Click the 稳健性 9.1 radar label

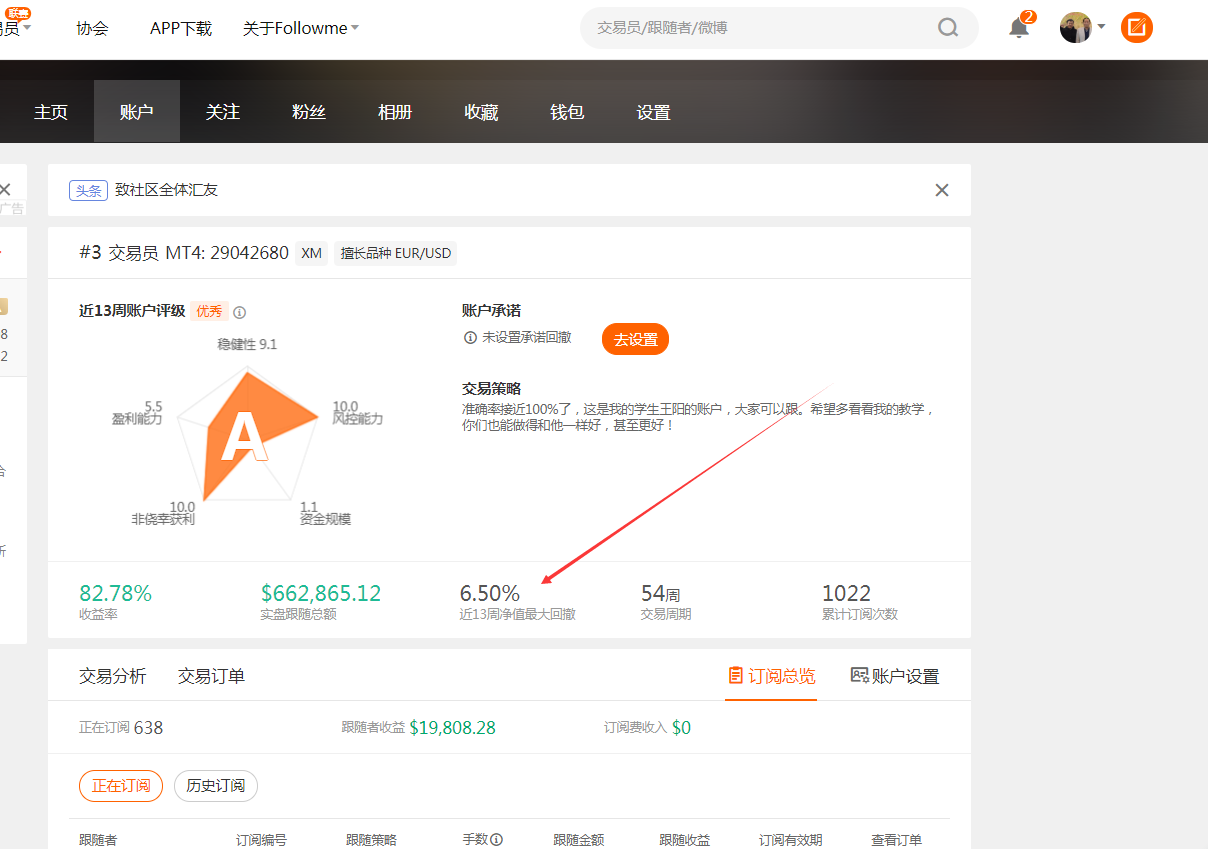coord(247,344)
